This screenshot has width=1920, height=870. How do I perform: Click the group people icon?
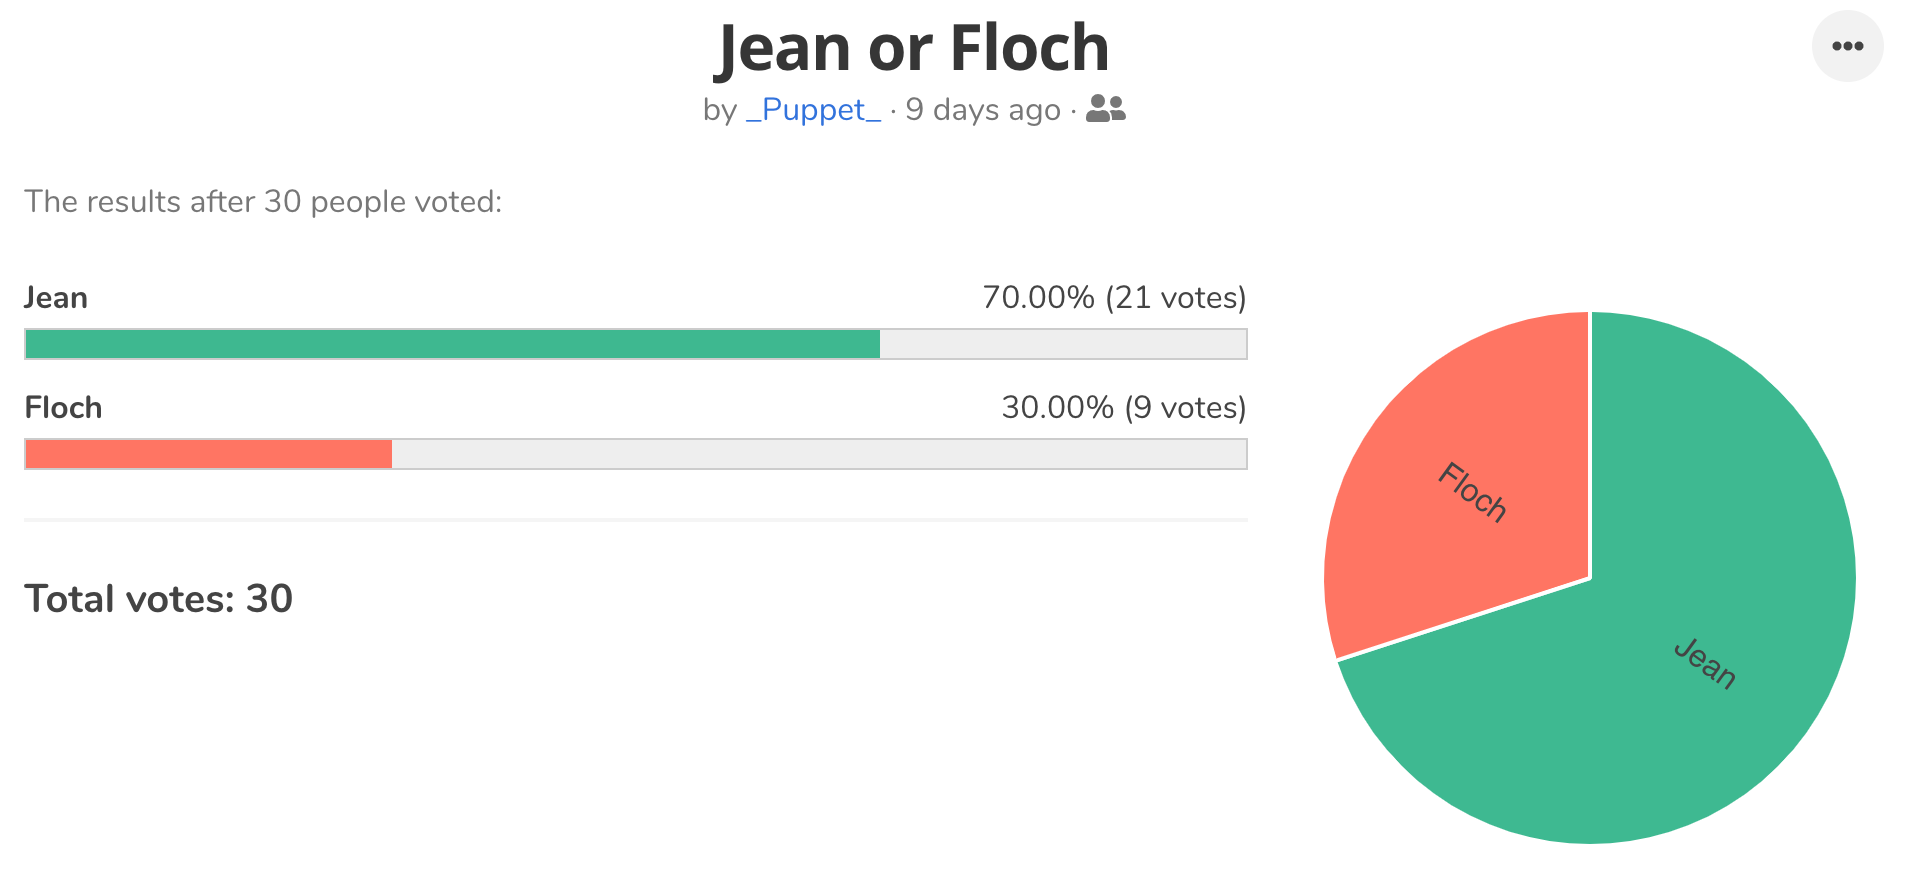pos(1105,108)
